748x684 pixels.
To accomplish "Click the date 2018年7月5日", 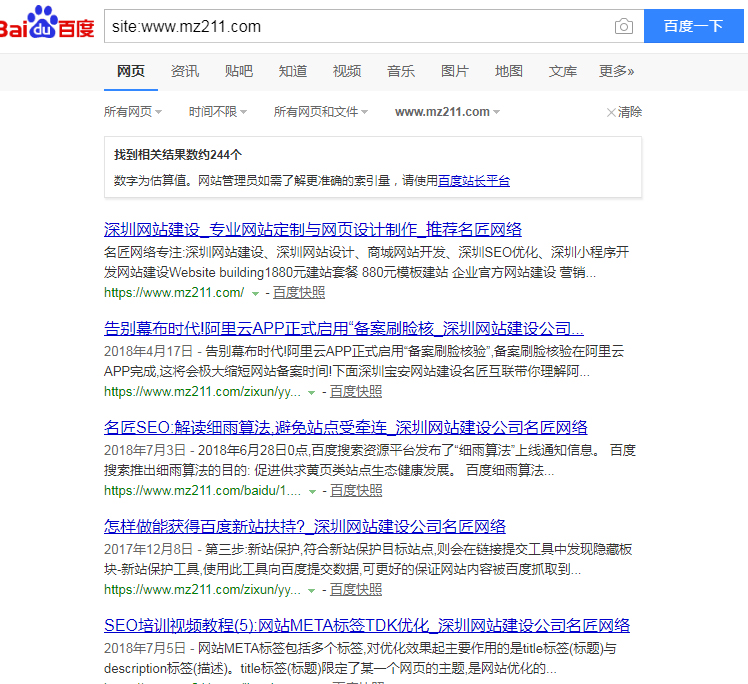I will pos(145,648).
